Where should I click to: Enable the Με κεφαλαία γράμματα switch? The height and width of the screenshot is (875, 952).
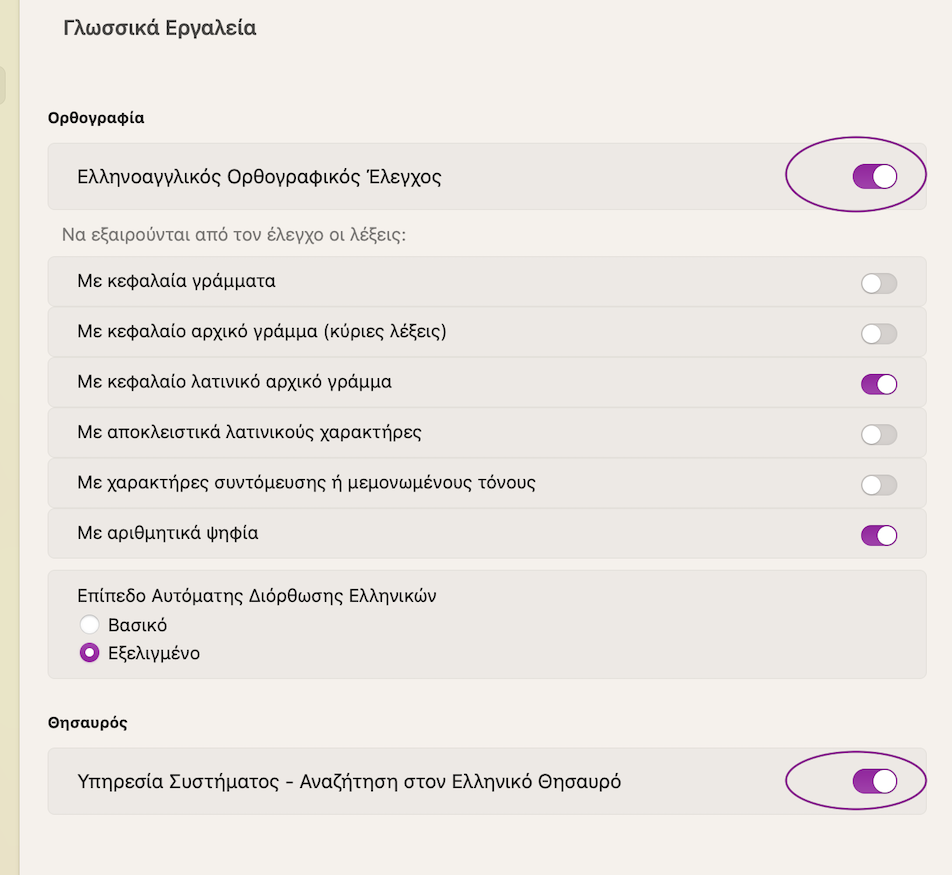[x=879, y=283]
